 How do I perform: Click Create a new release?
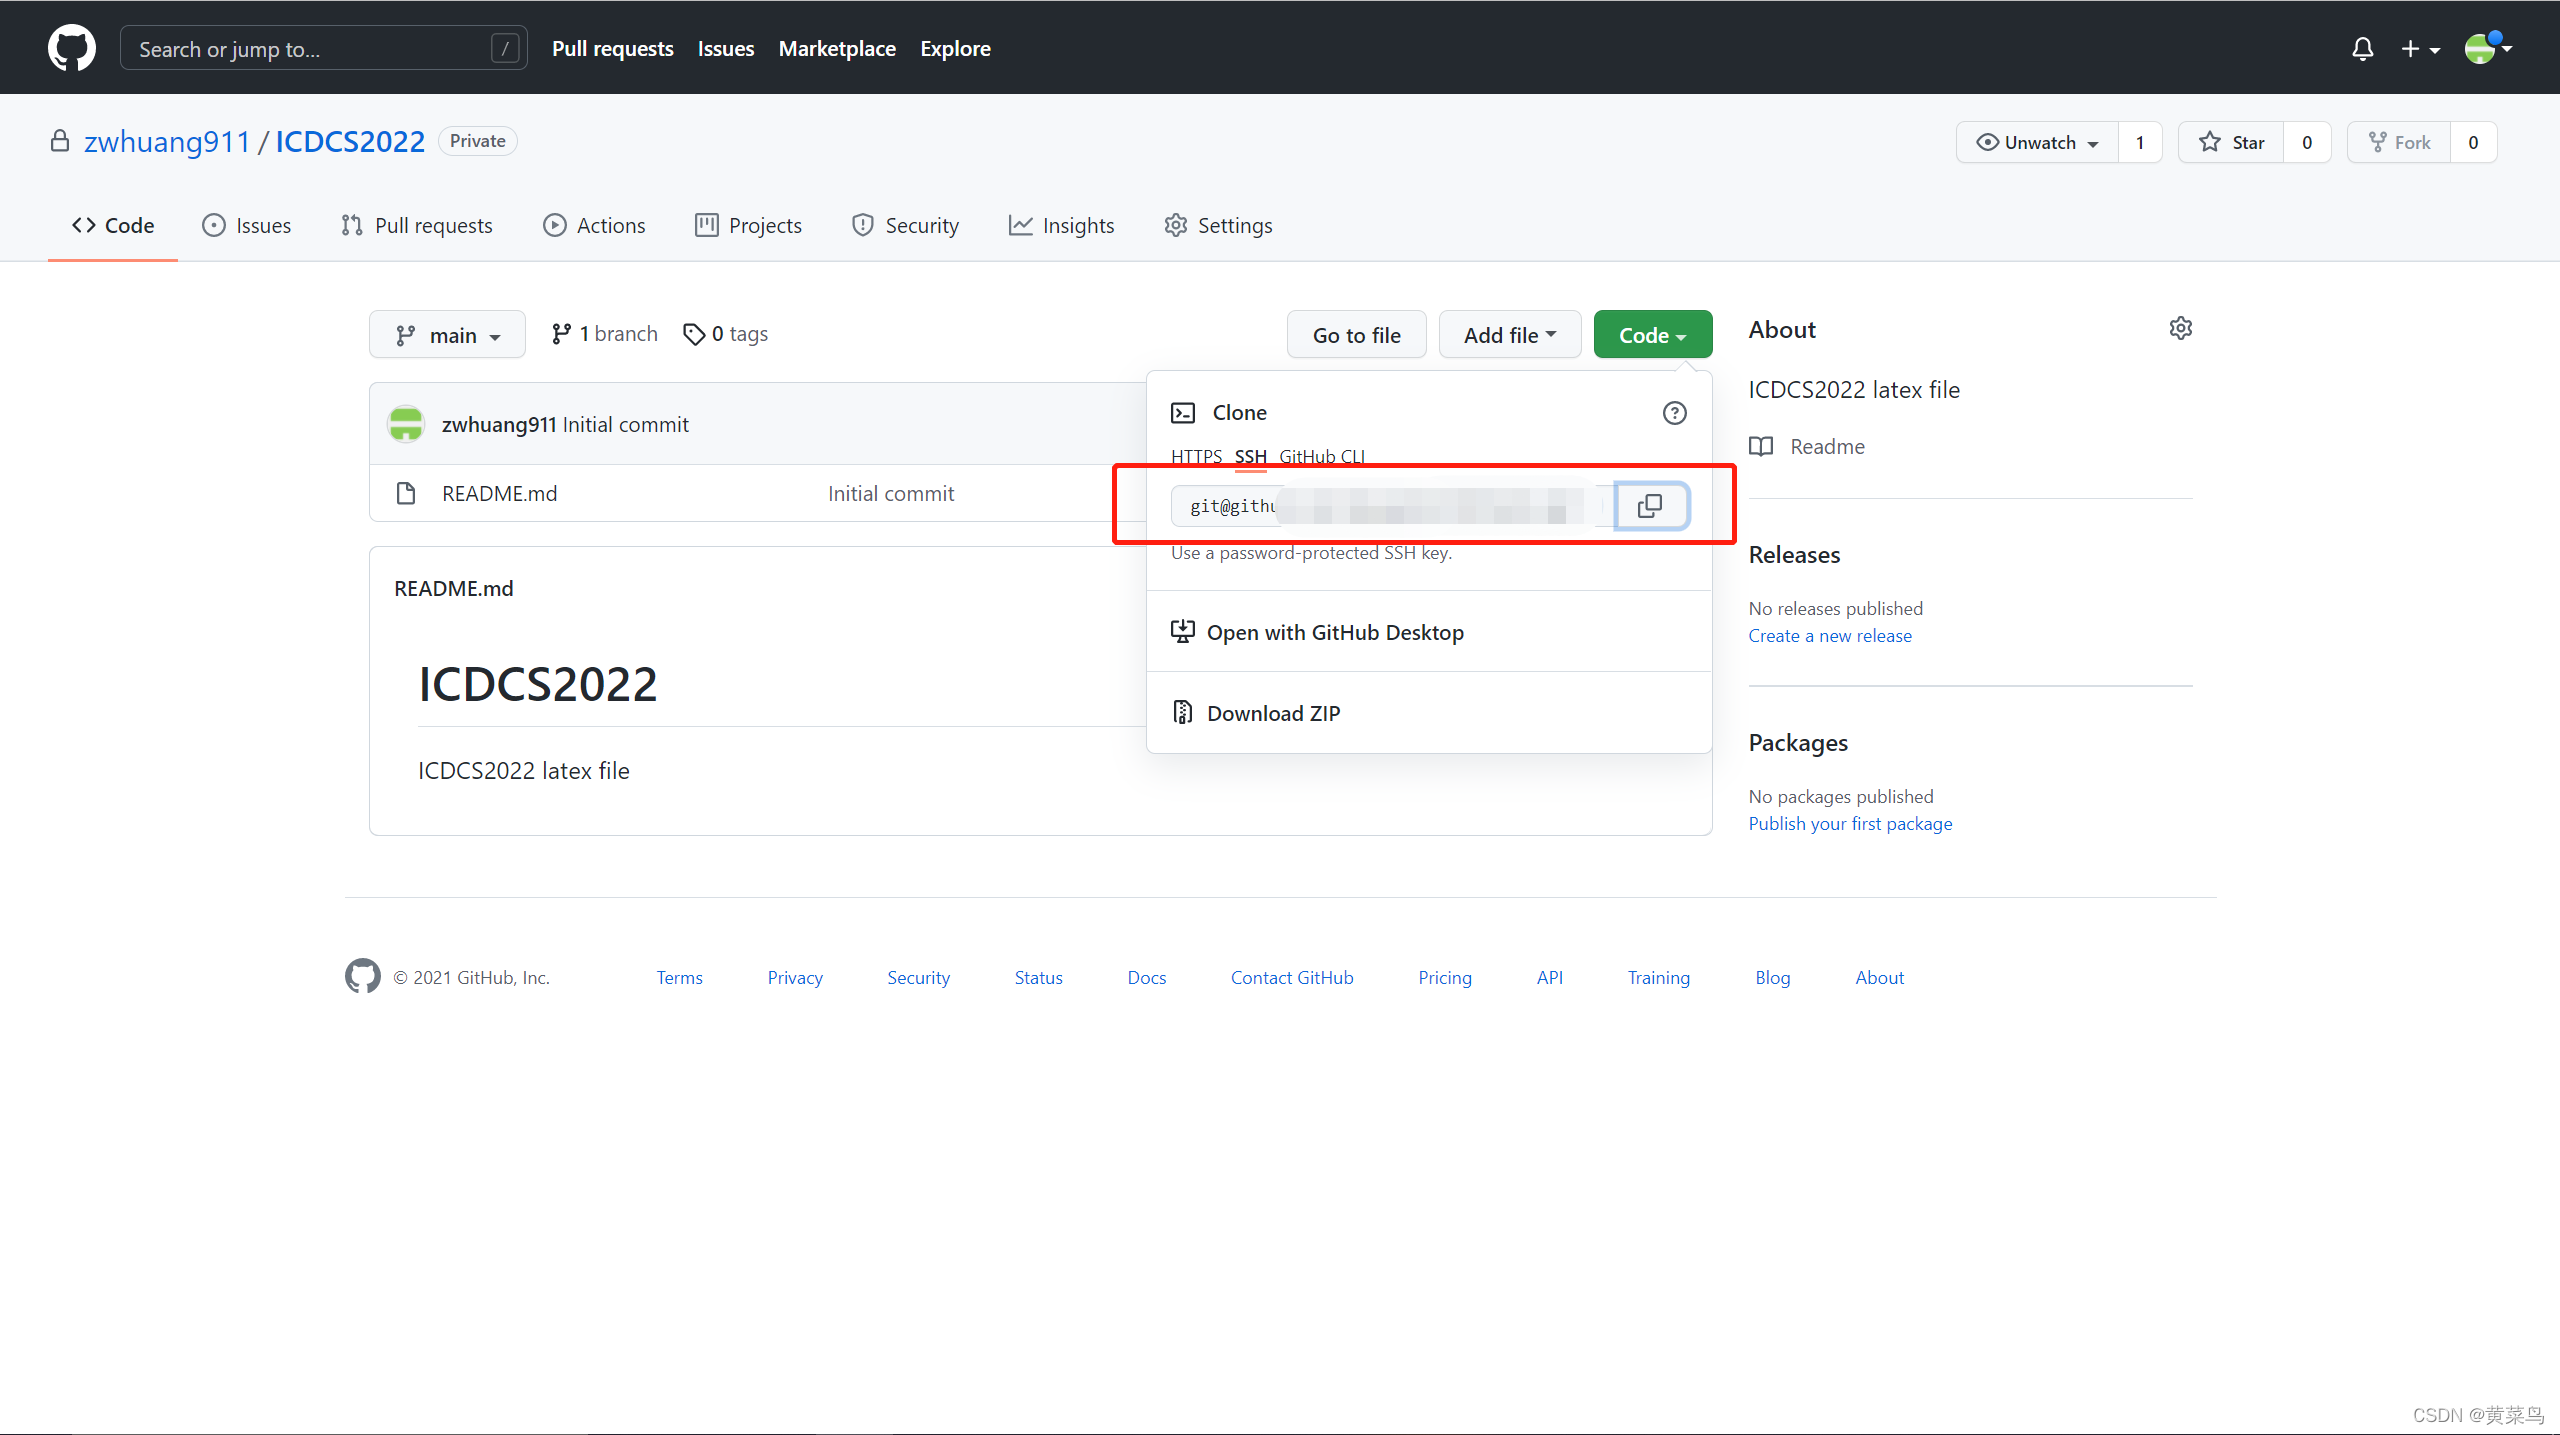pos(1829,635)
